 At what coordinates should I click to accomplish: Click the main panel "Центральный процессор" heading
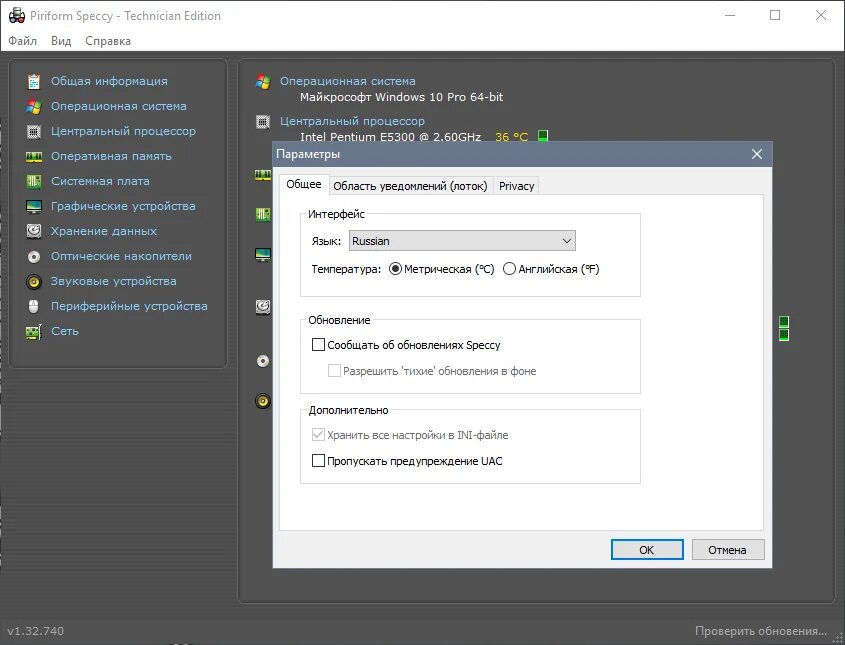click(x=352, y=121)
